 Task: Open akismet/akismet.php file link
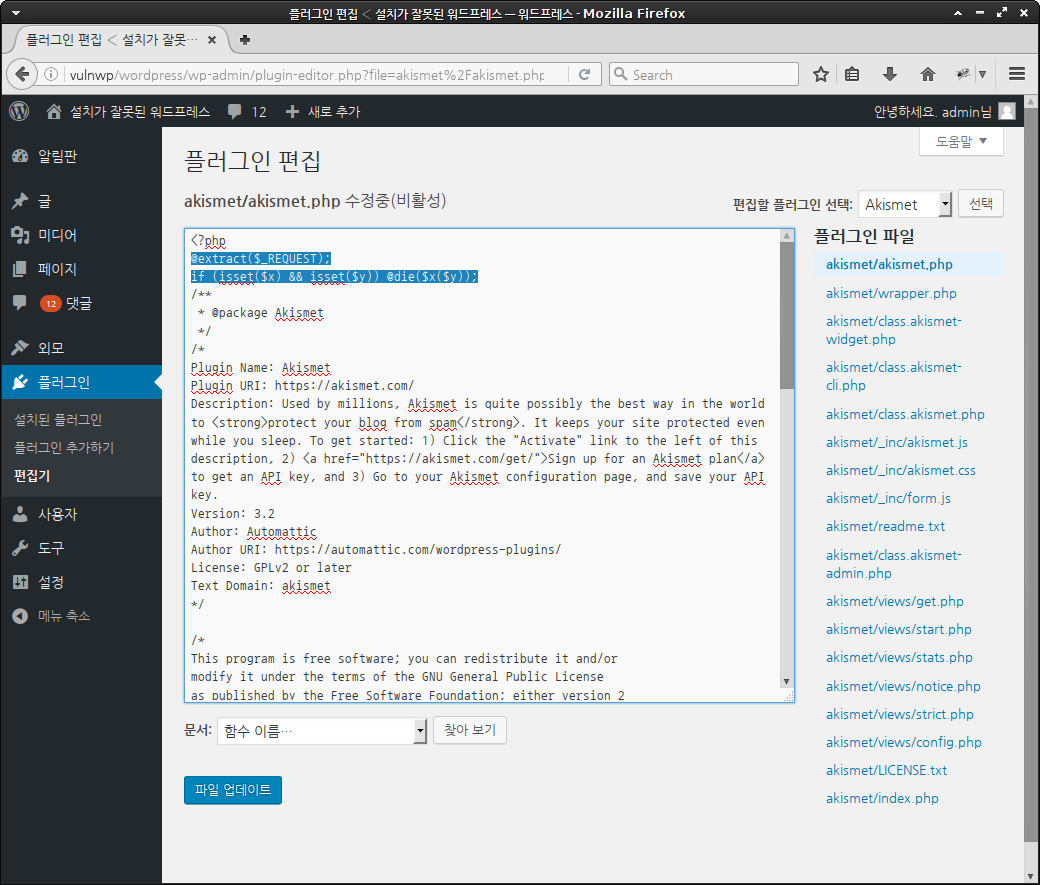pos(889,264)
